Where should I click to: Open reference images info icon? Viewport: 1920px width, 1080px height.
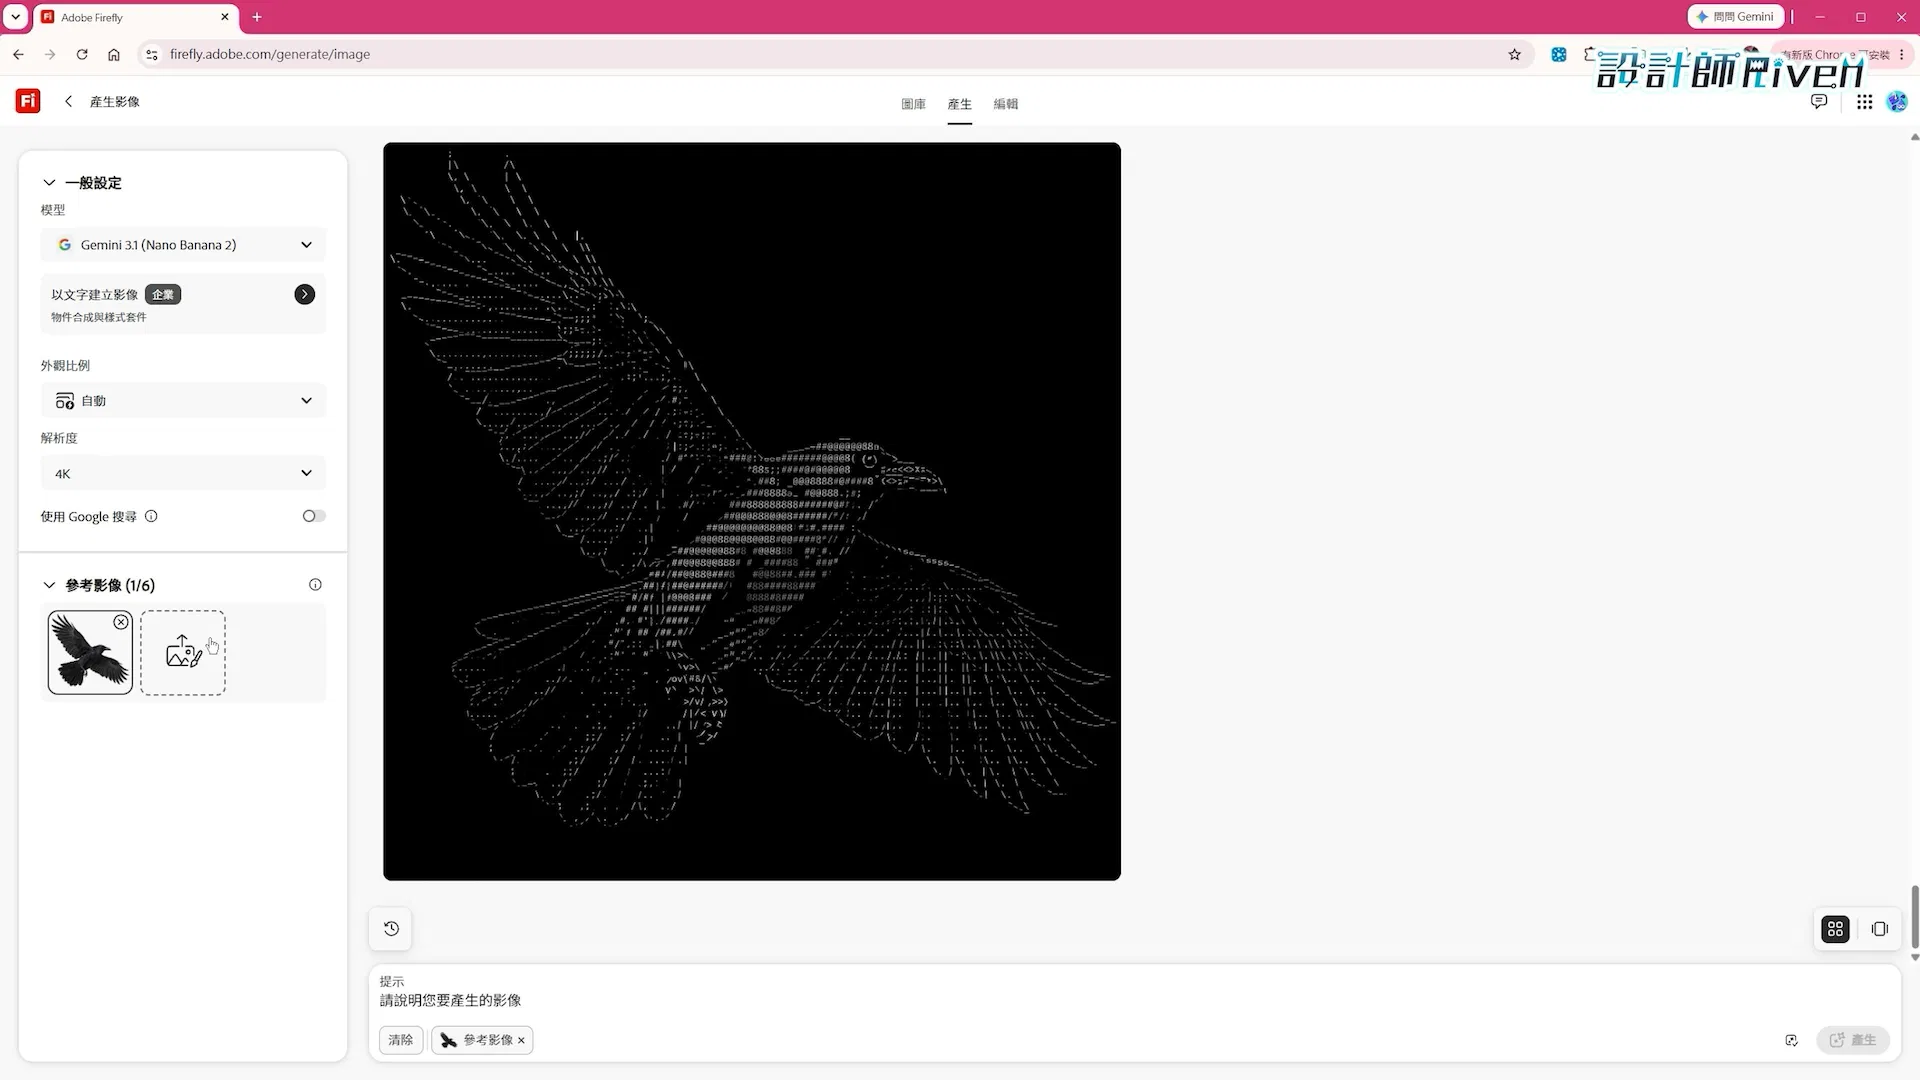point(315,585)
